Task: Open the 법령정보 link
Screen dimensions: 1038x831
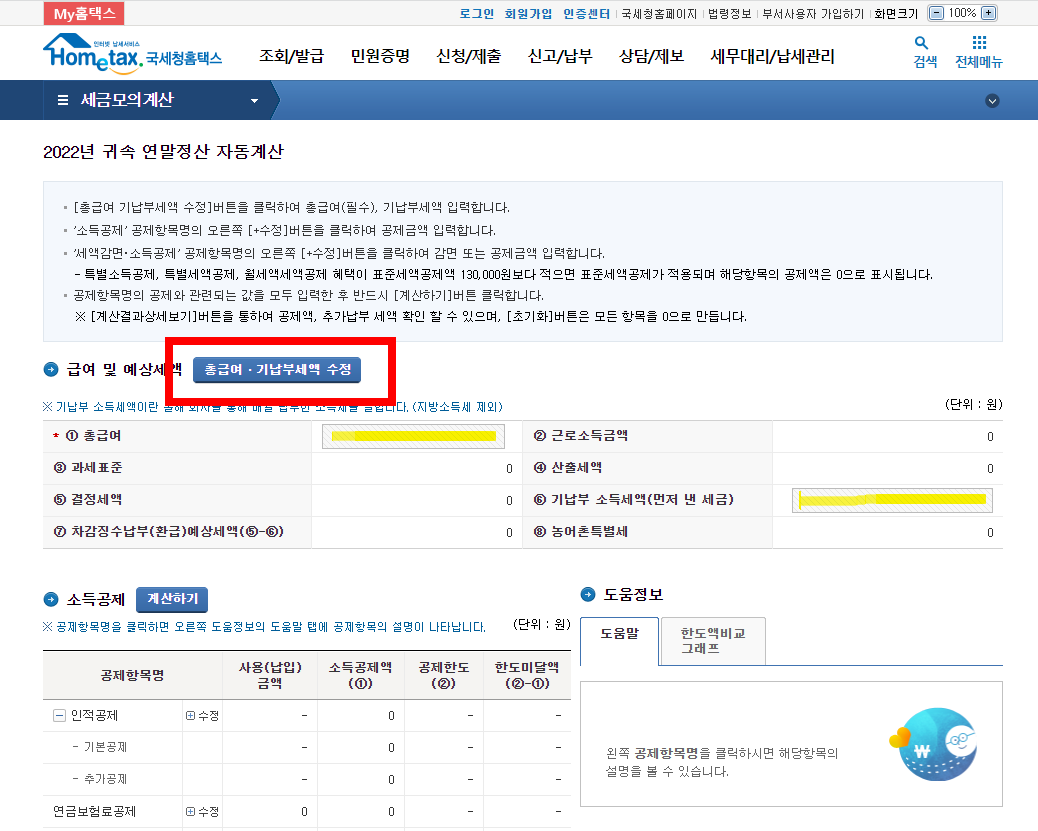Action: [730, 13]
